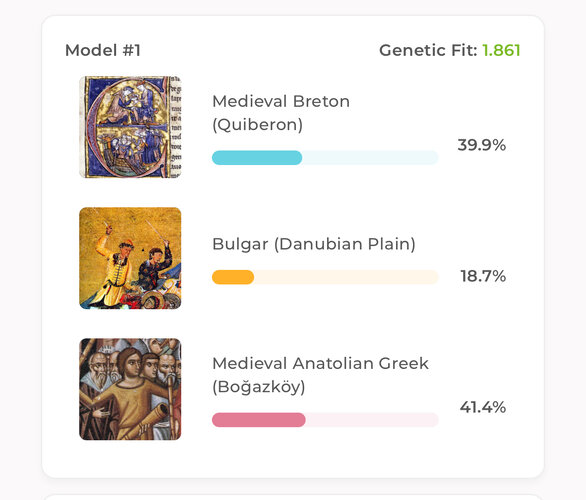The width and height of the screenshot is (586, 500).
Task: Click the unfilled part of the Bulgar bar
Action: pos(346,277)
